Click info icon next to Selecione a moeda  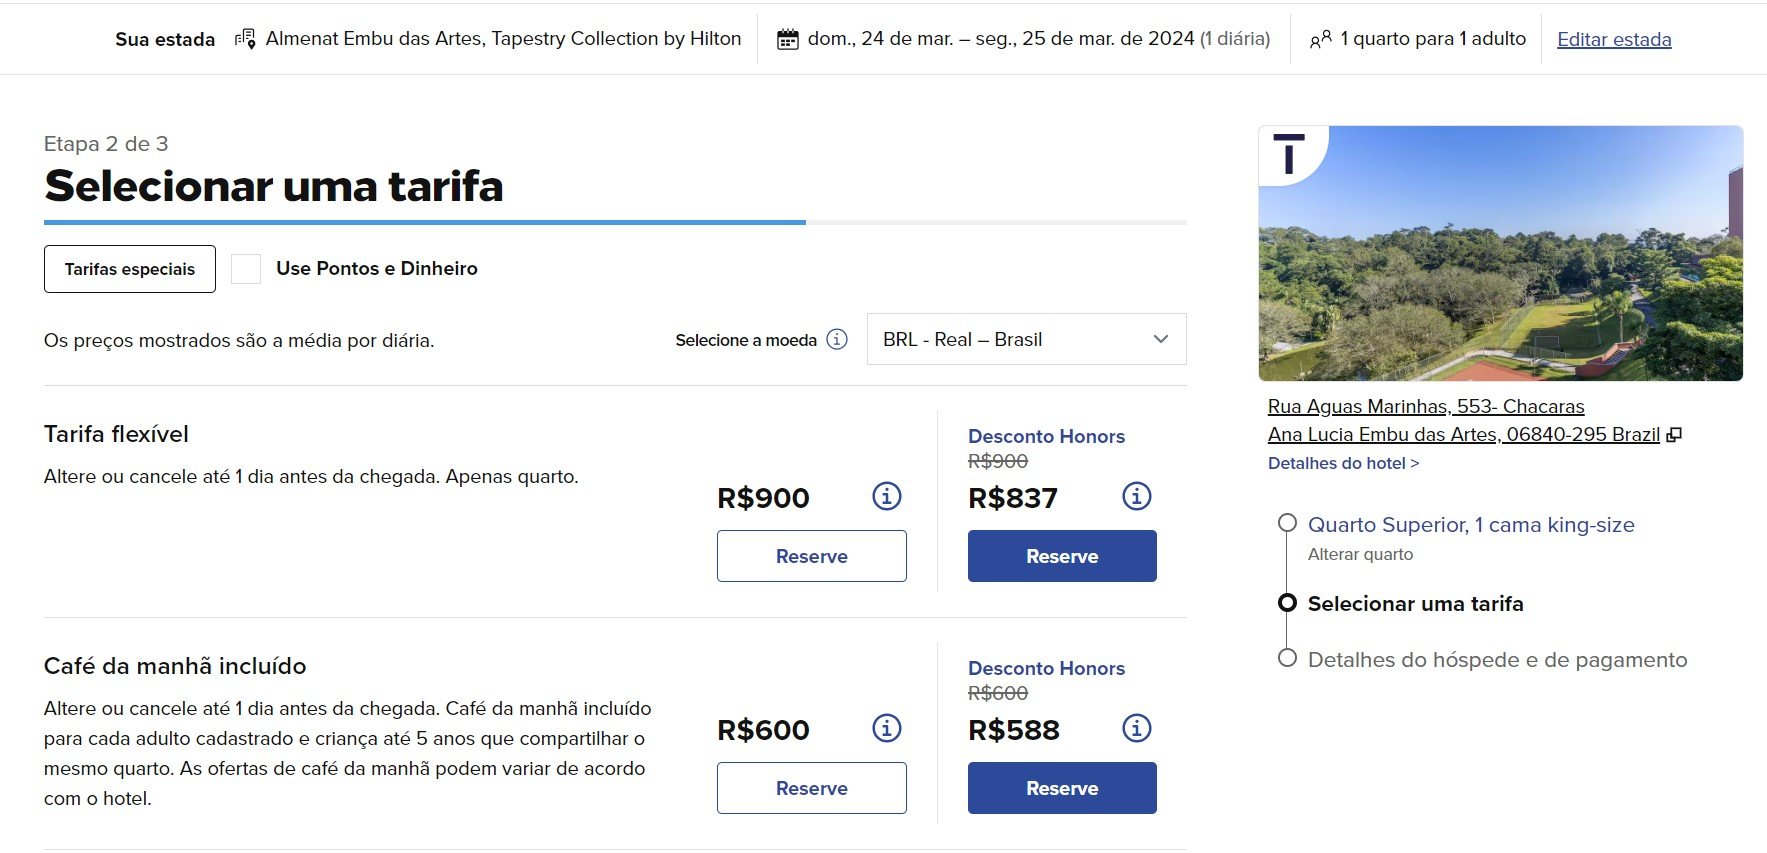coord(837,340)
